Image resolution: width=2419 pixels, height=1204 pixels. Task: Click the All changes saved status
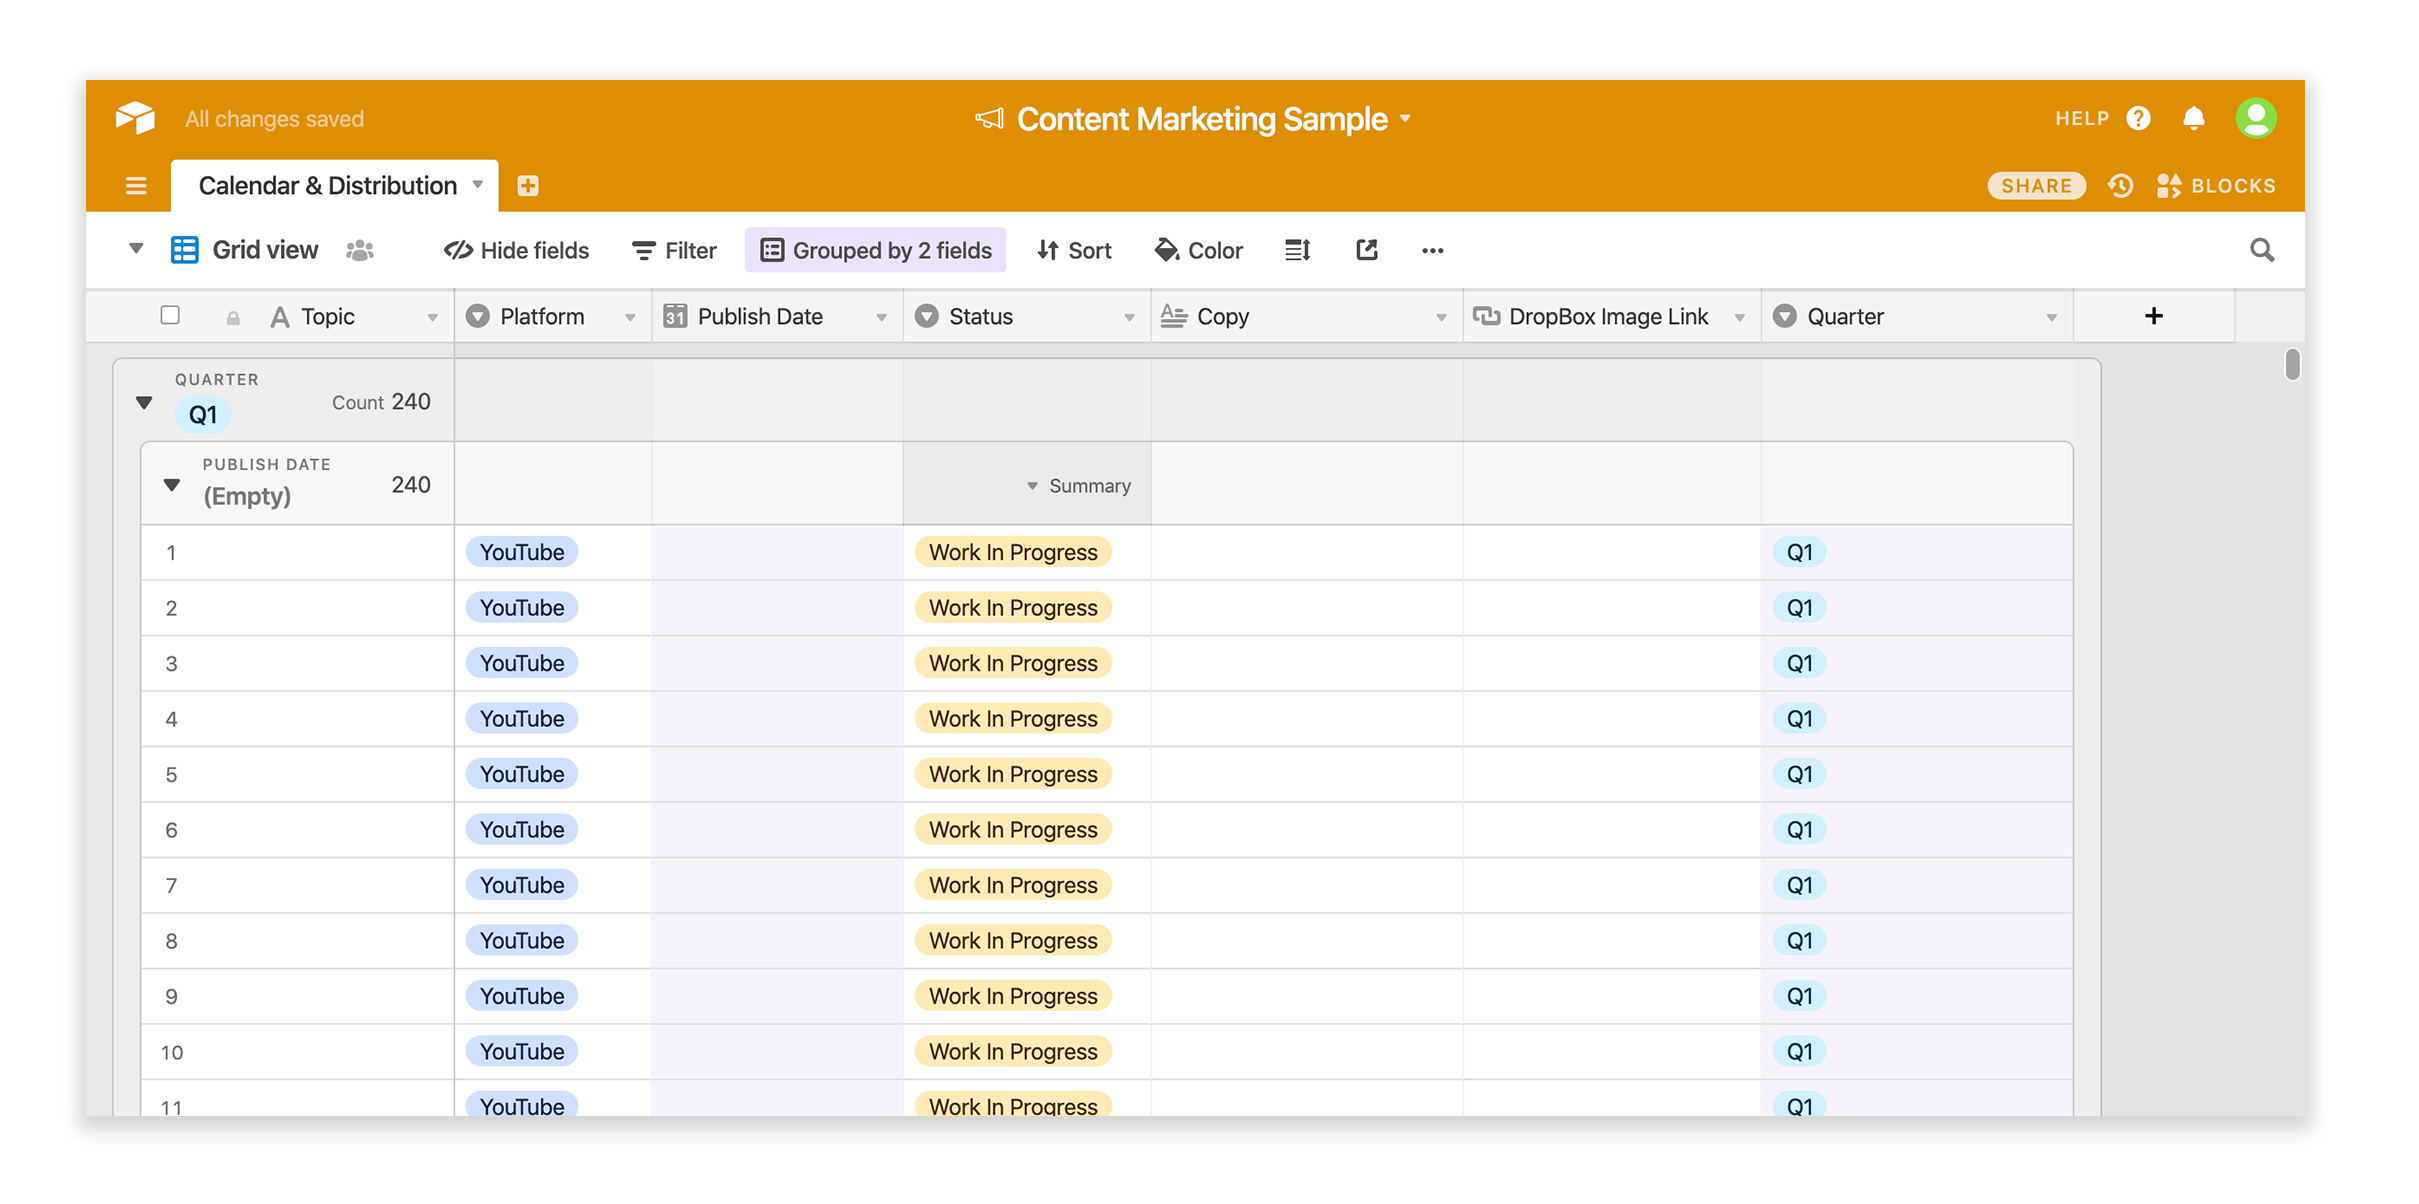[x=274, y=119]
